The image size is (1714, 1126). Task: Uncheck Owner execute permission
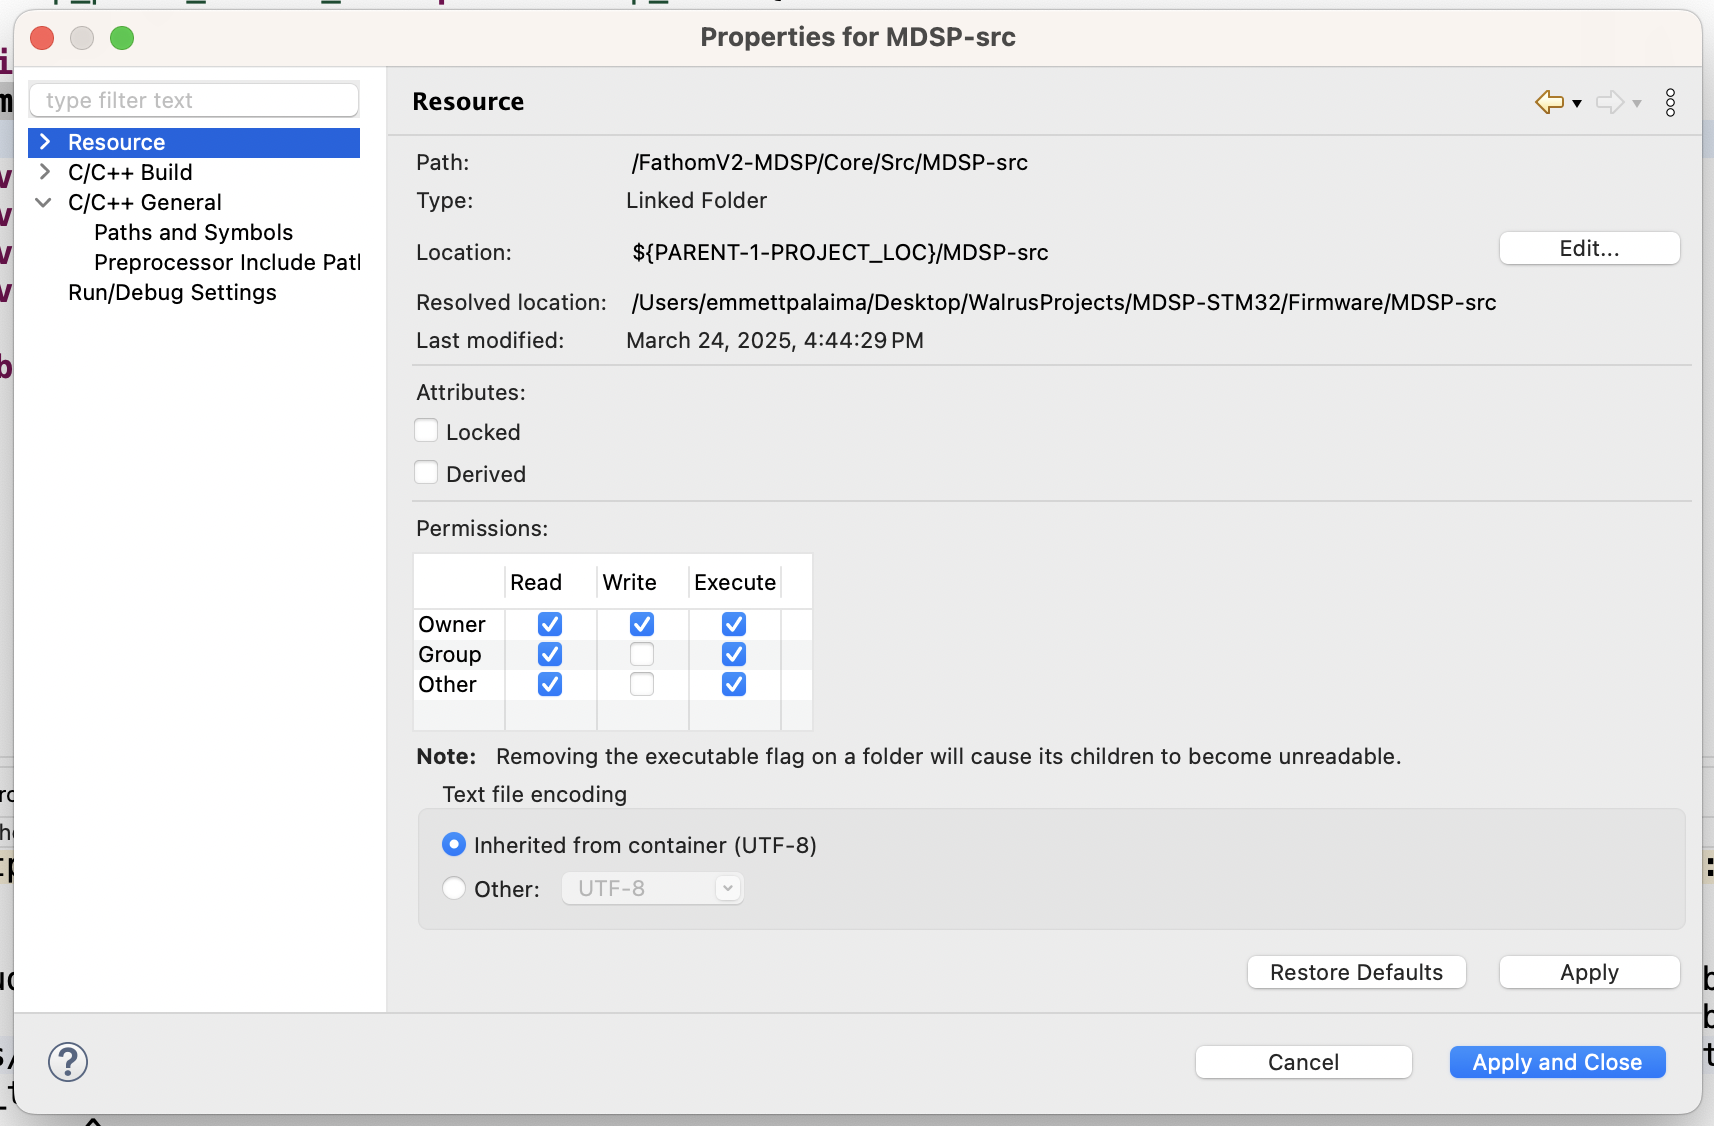734,624
